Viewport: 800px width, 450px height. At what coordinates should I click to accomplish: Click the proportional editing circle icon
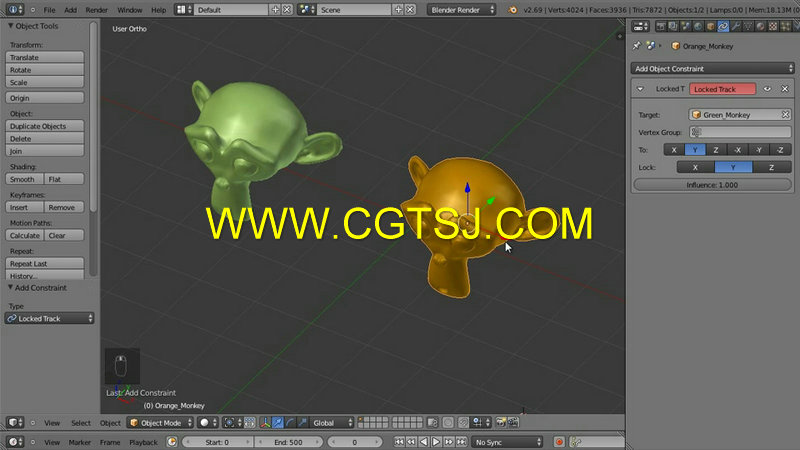[x=448, y=422]
